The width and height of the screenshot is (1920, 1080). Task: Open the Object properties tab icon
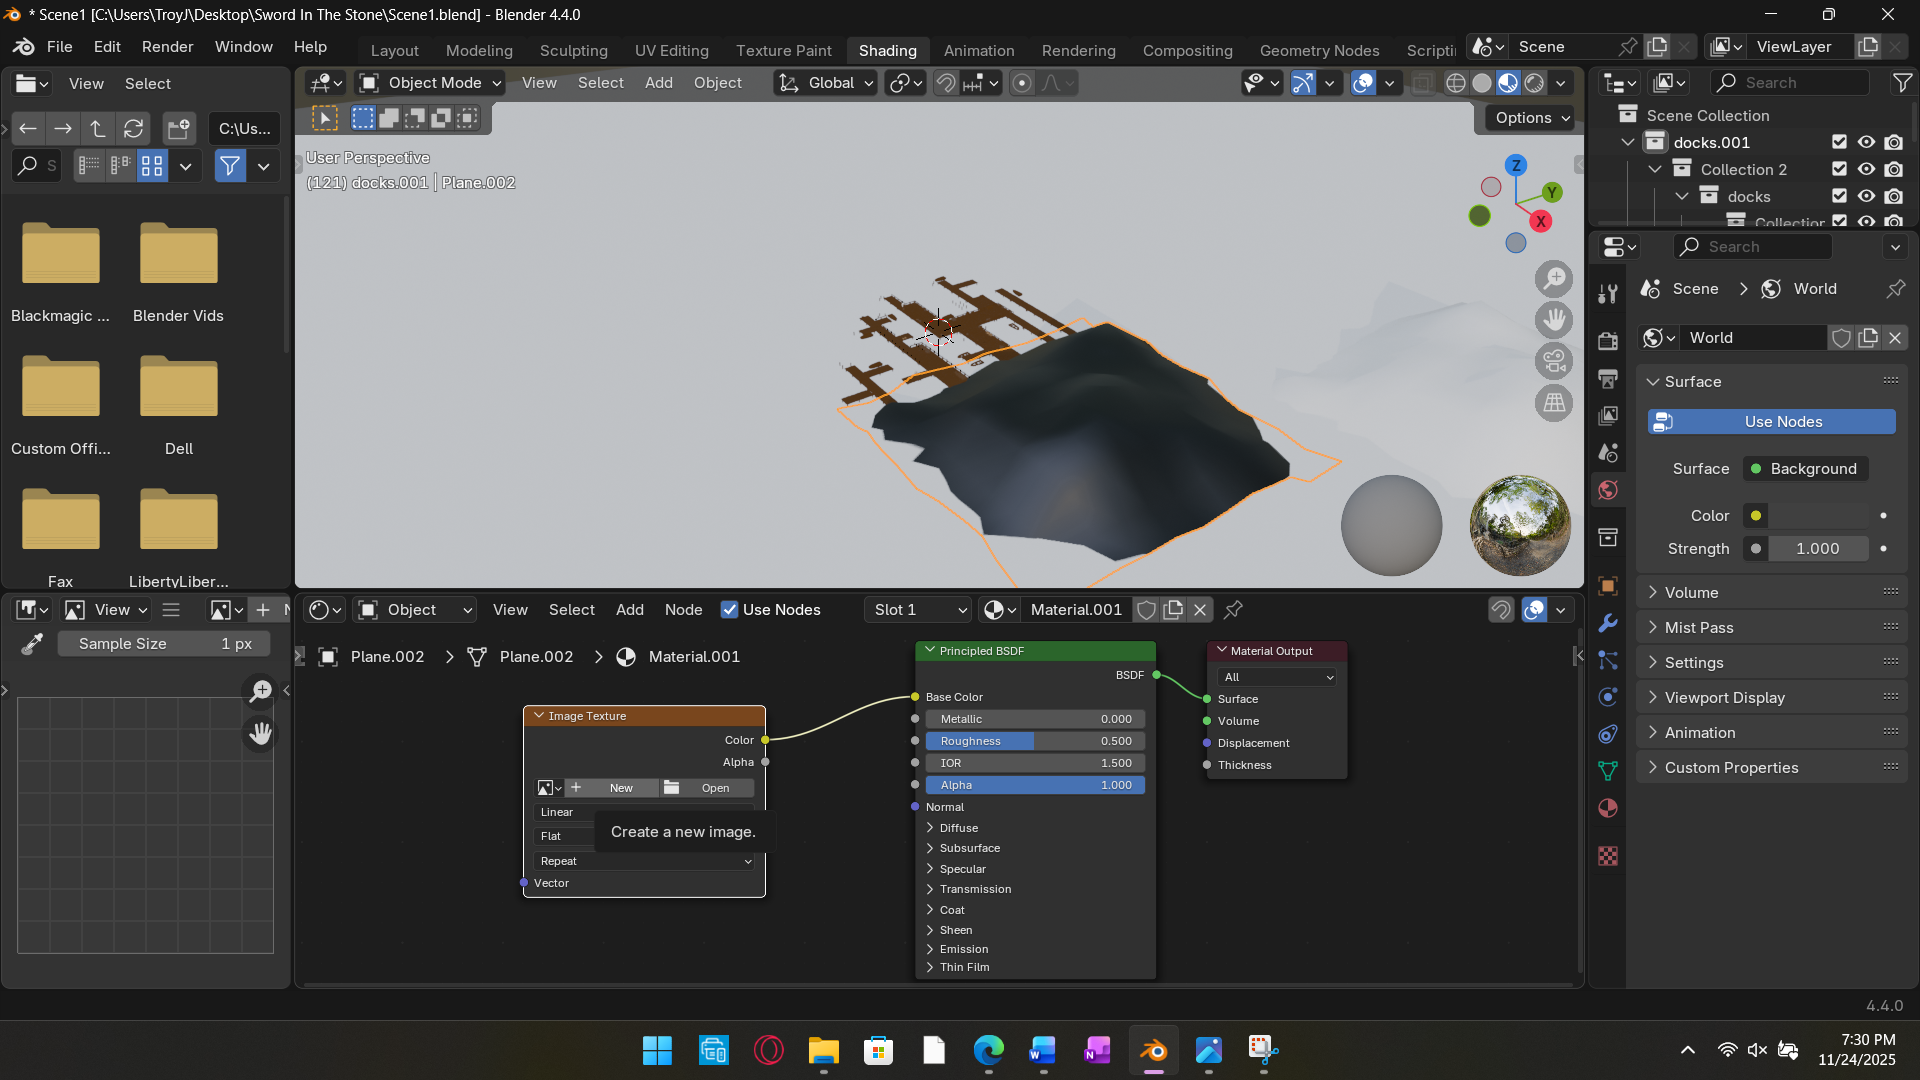(1608, 586)
